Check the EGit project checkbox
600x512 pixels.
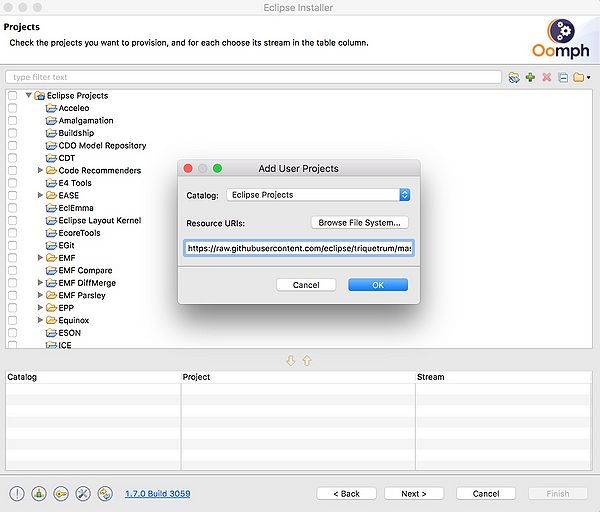pos(13,245)
